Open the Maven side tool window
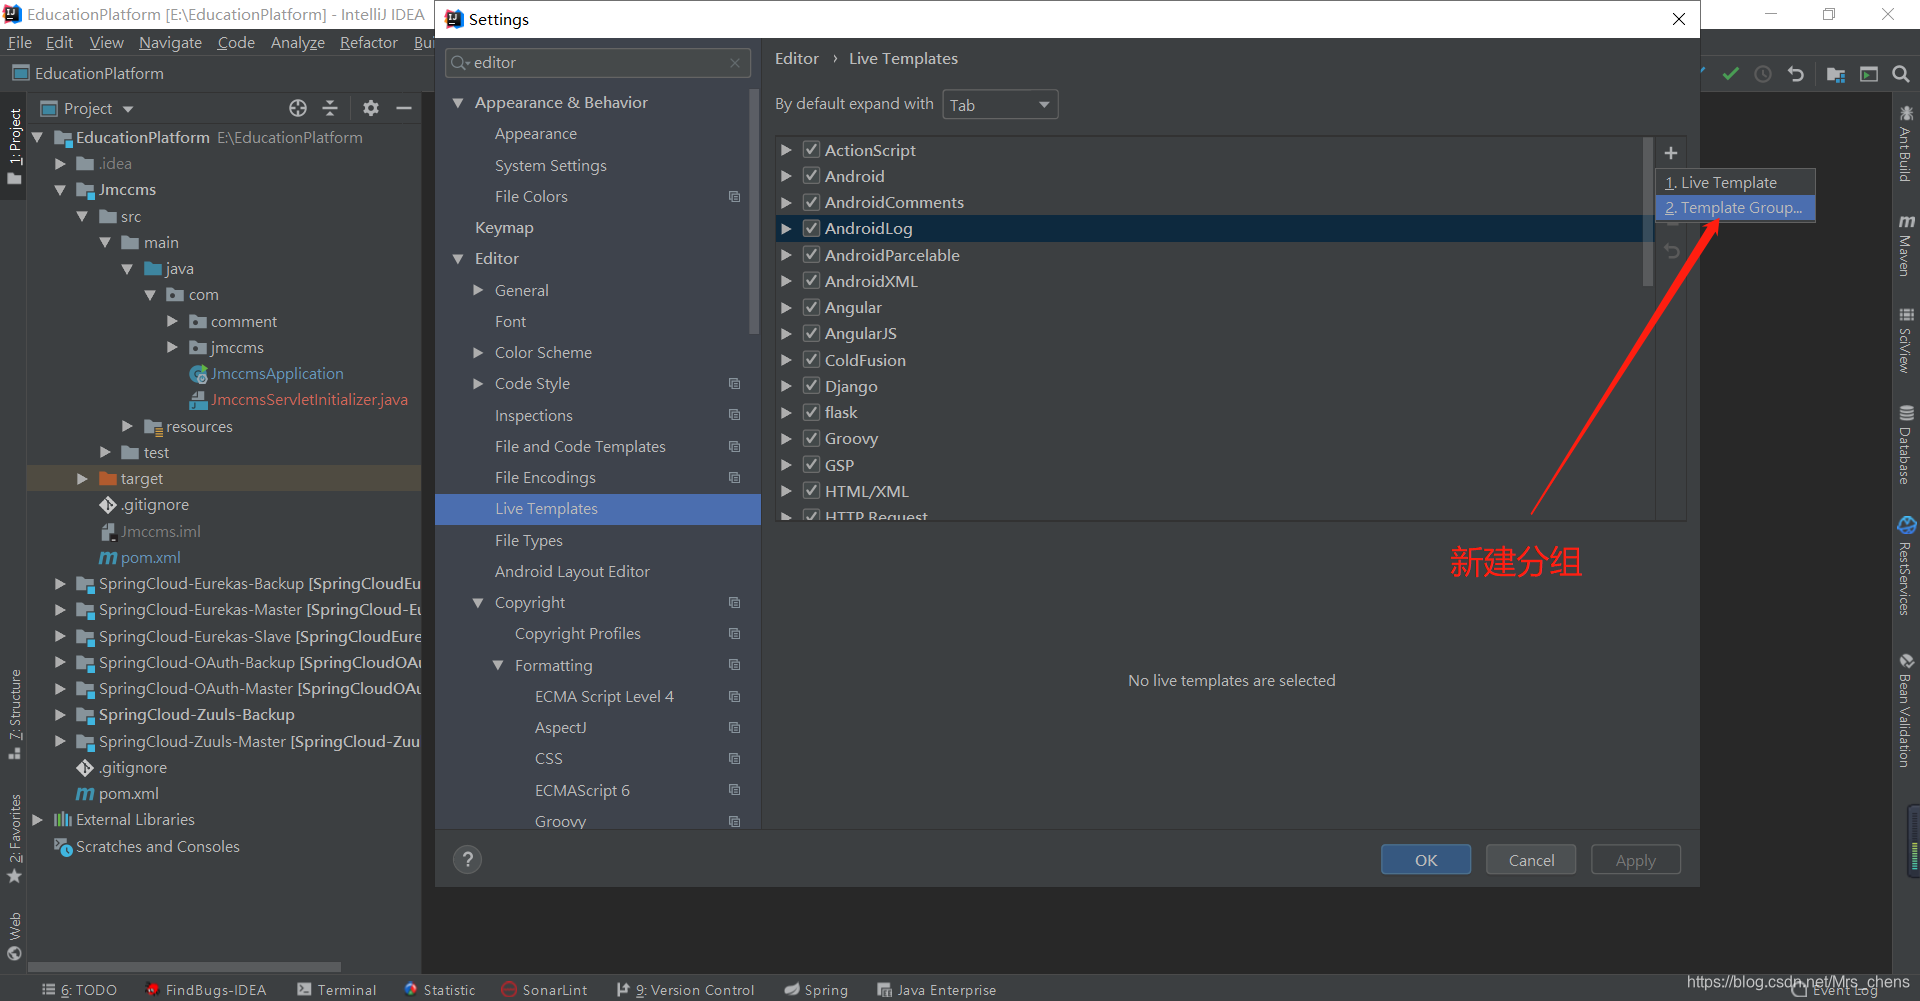This screenshot has height=1001, width=1920. [x=1906, y=245]
